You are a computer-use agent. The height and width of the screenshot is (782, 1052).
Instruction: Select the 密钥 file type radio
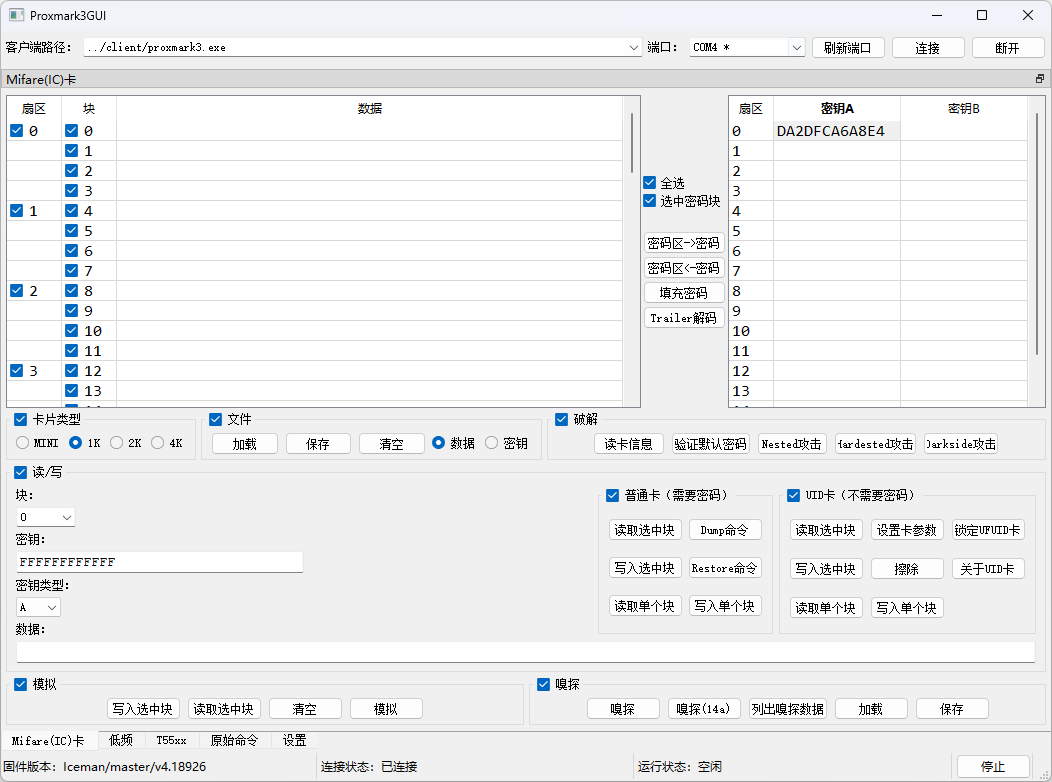coord(492,443)
